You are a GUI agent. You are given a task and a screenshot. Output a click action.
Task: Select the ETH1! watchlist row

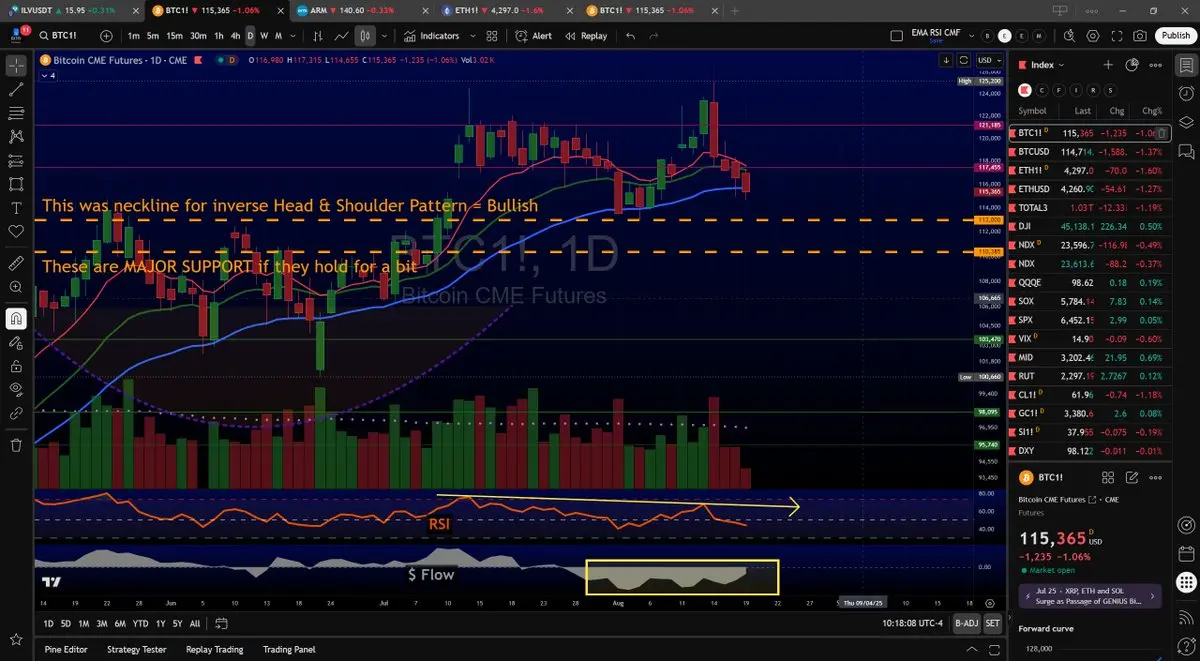tap(1089, 170)
